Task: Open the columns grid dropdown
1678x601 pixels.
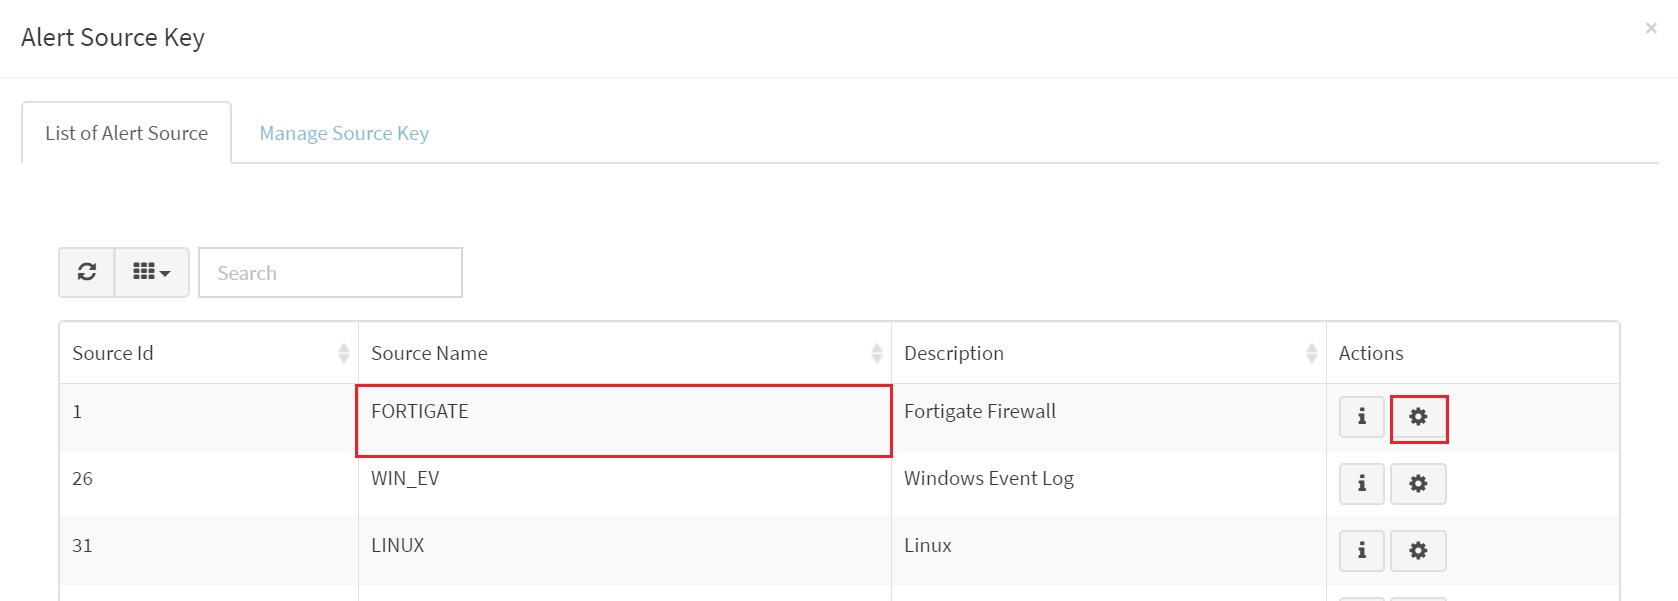Action: point(152,272)
